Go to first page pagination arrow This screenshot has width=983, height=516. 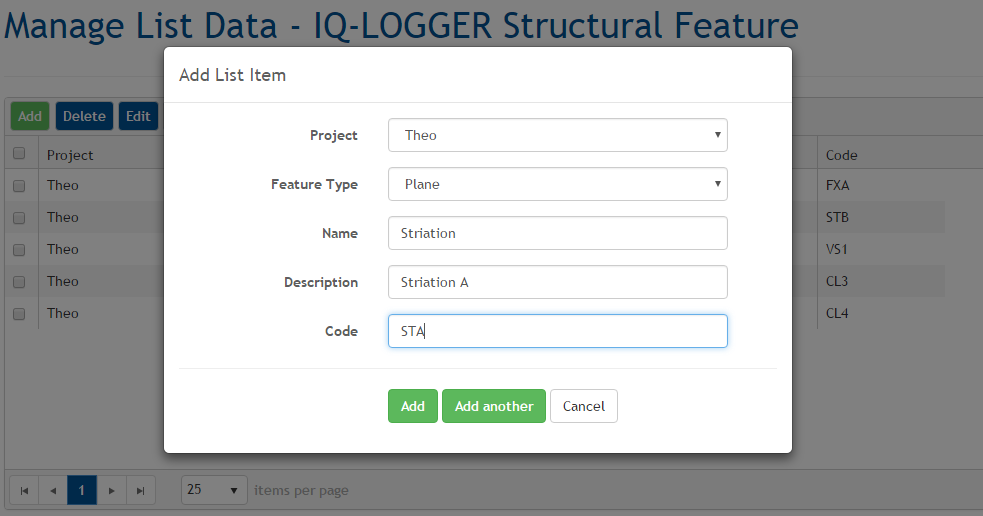pos(24,490)
